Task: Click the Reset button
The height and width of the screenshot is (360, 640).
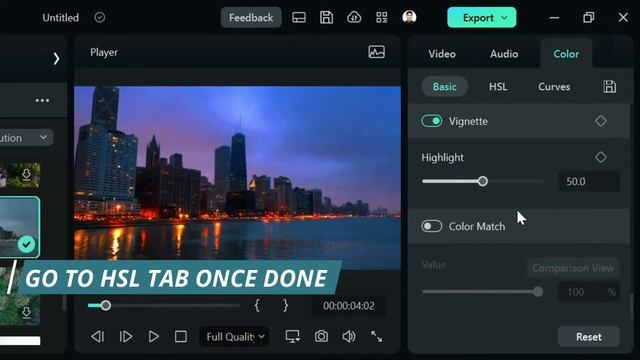Action: [589, 337]
